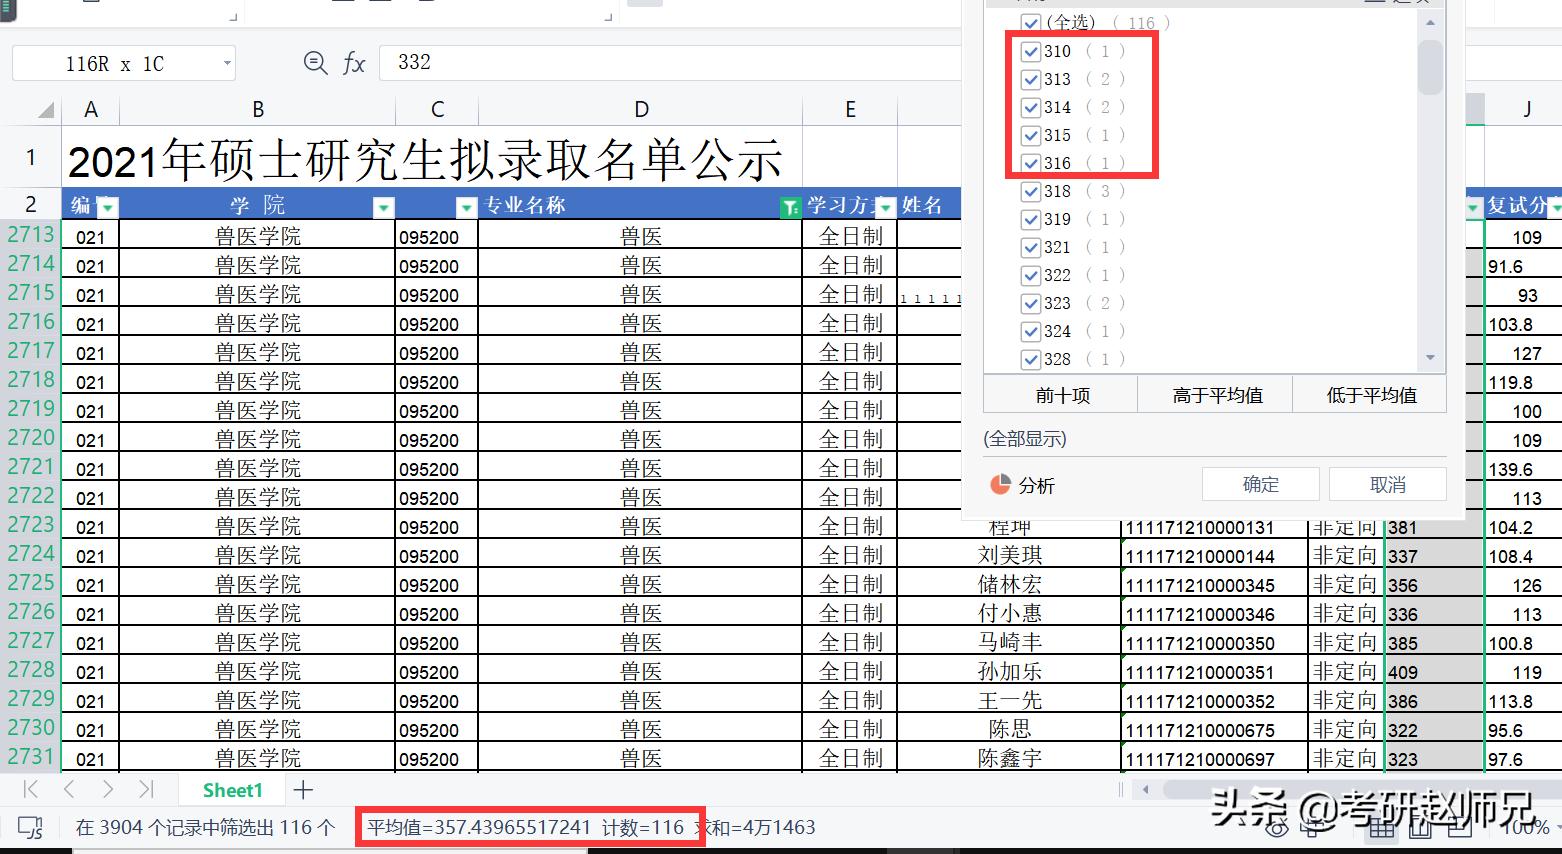Uncheck the 310 filter checkbox
Image resolution: width=1562 pixels, height=854 pixels.
(x=1031, y=51)
